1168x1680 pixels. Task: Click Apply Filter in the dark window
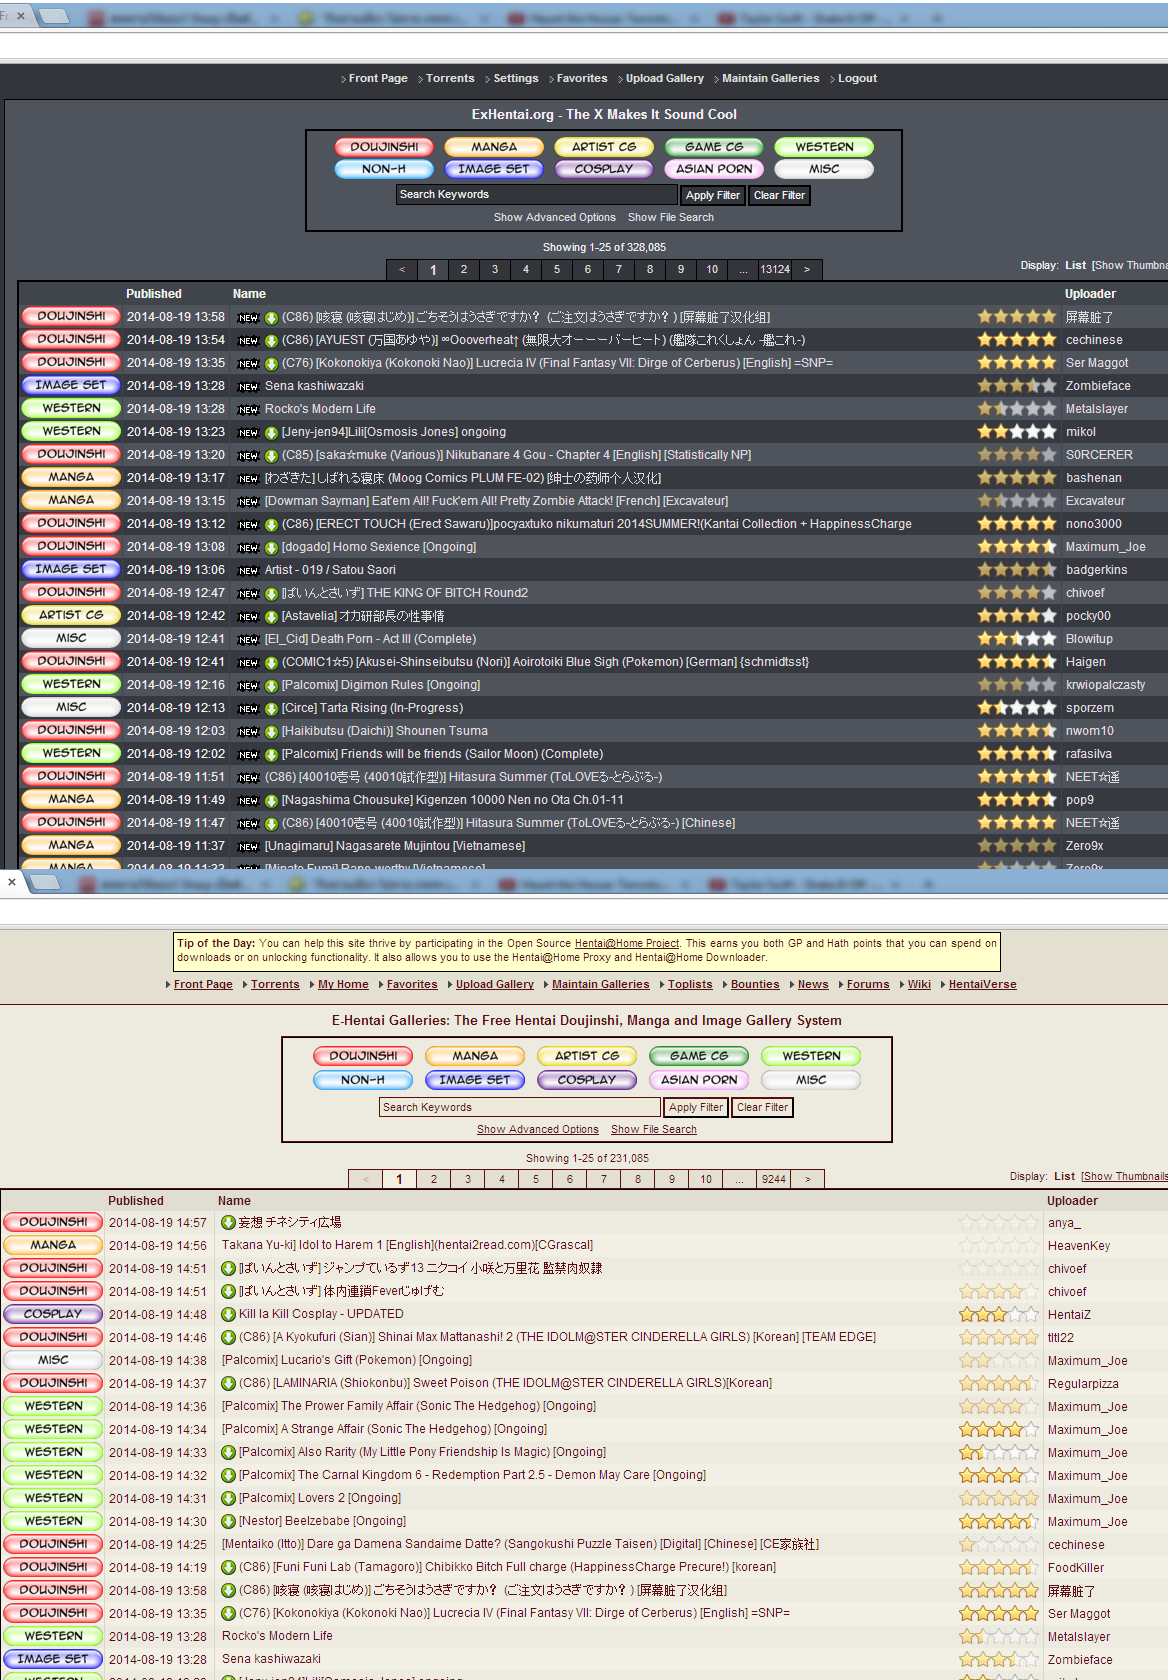point(713,195)
